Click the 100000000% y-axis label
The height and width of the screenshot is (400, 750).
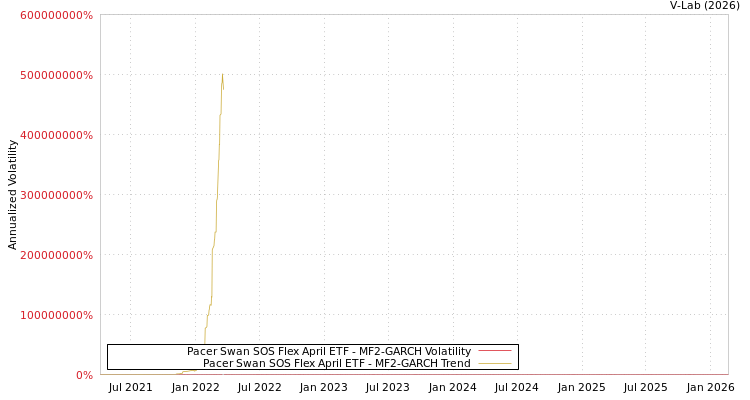[56, 315]
